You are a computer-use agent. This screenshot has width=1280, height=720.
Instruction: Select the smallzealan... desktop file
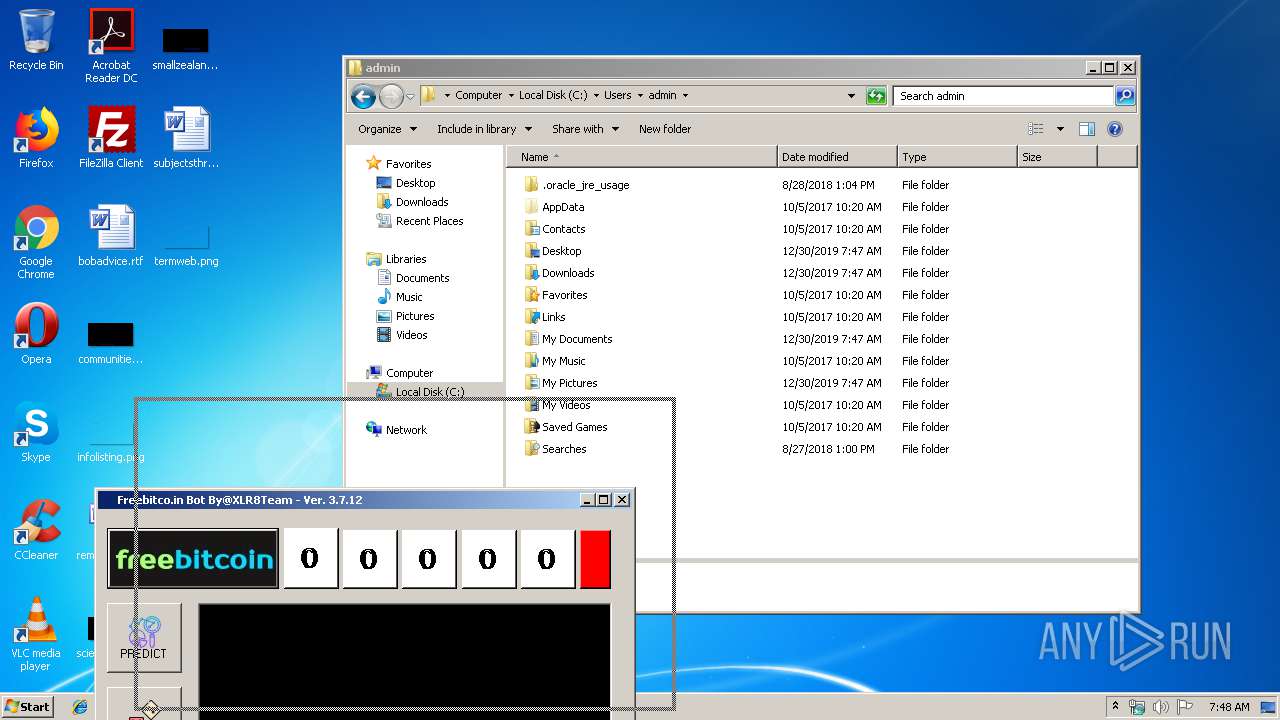pyautogui.click(x=185, y=49)
